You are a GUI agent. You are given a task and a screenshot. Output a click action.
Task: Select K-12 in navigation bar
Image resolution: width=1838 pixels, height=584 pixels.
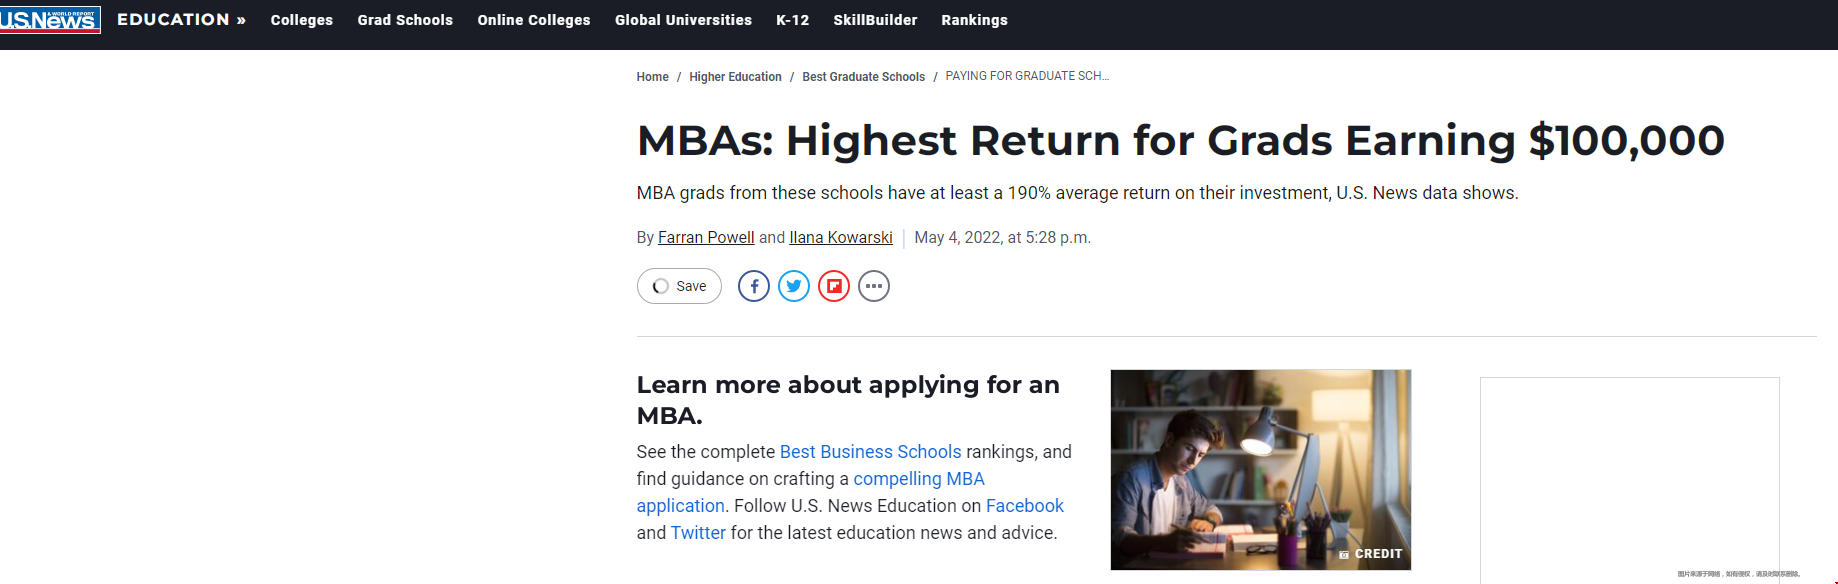click(x=792, y=20)
